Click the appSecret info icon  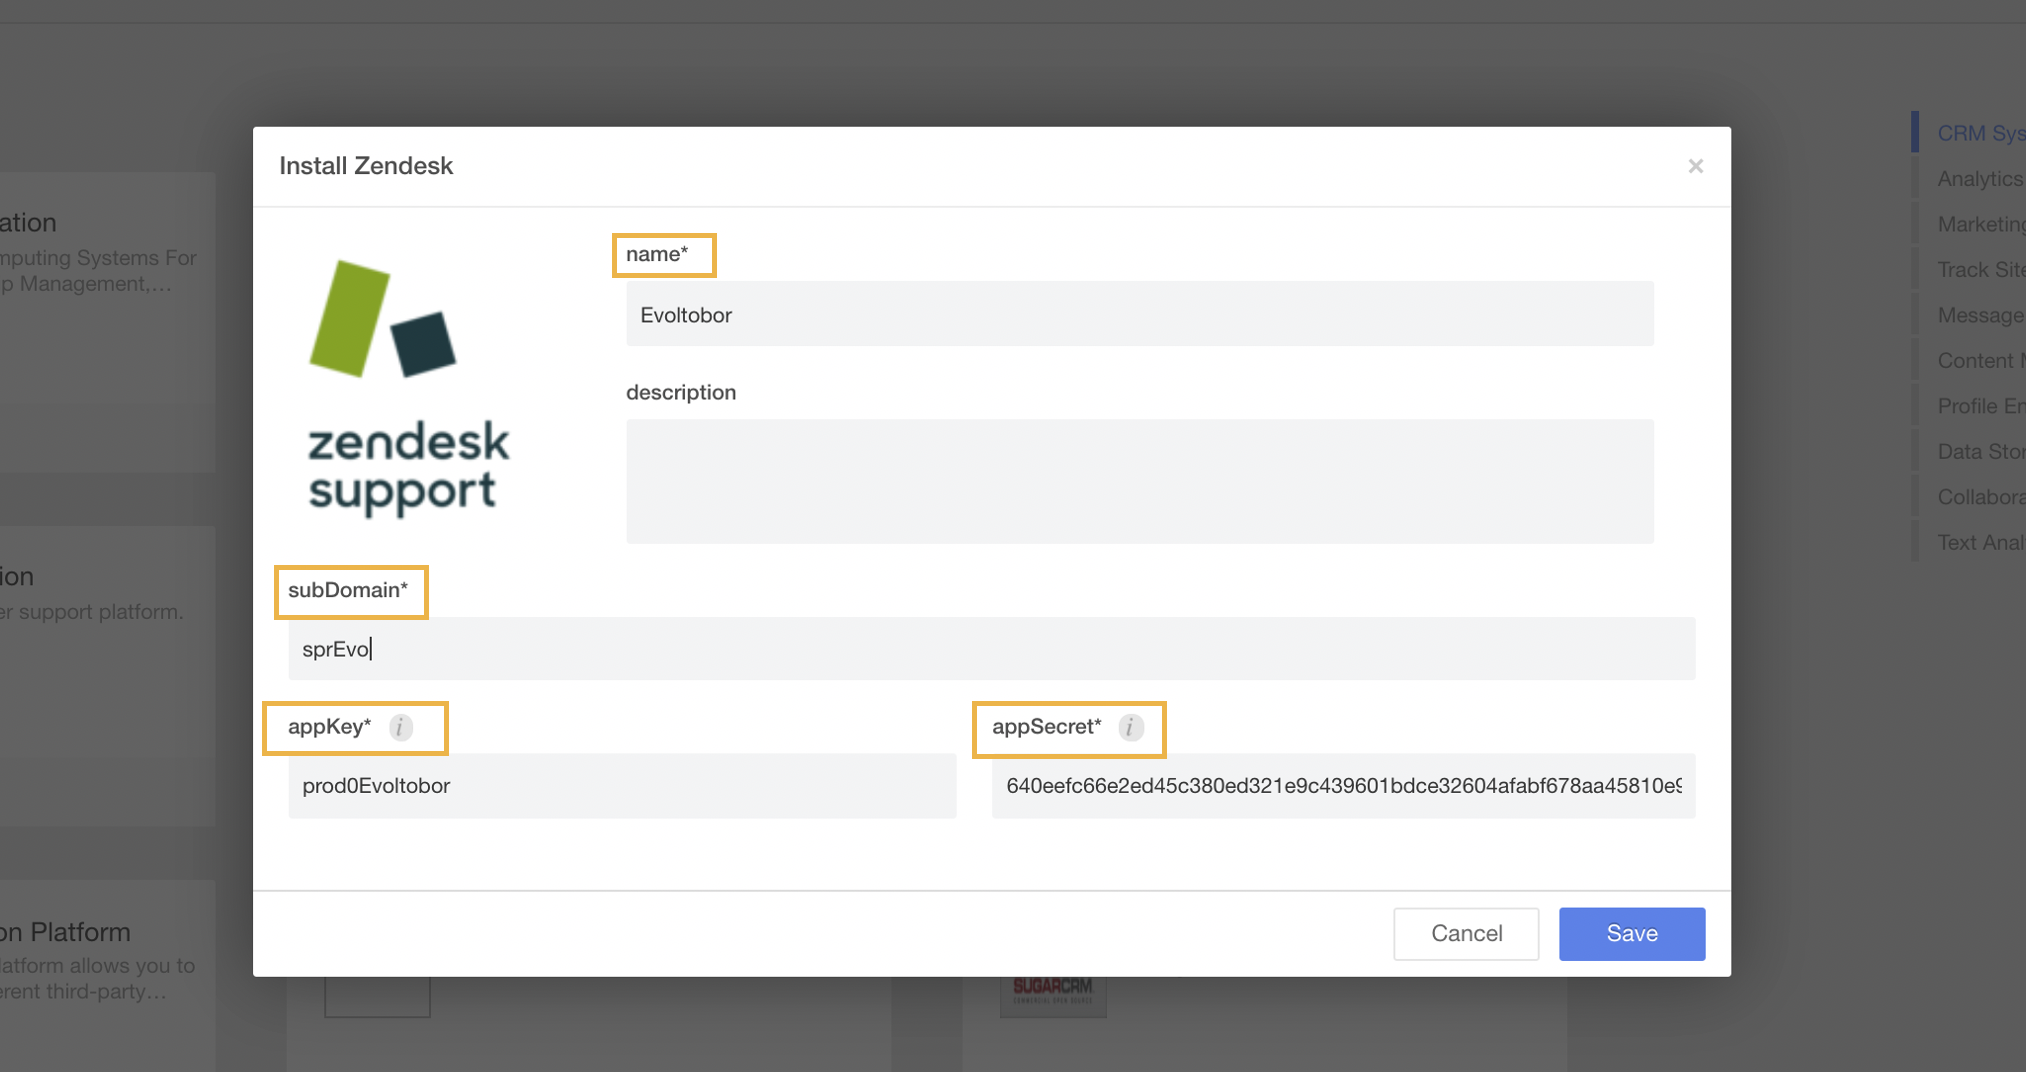[1131, 727]
